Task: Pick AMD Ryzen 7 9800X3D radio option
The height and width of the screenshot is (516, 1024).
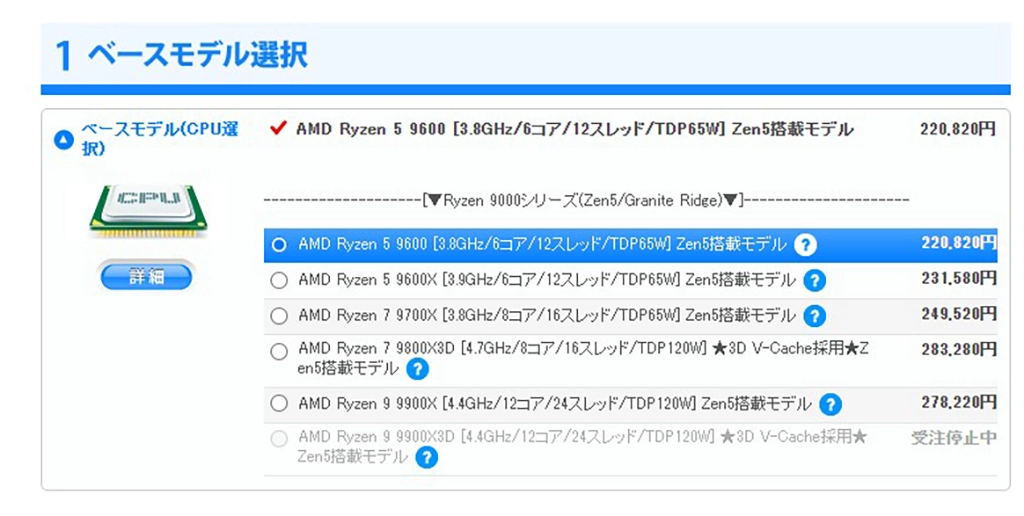Action: pyautogui.click(x=279, y=351)
